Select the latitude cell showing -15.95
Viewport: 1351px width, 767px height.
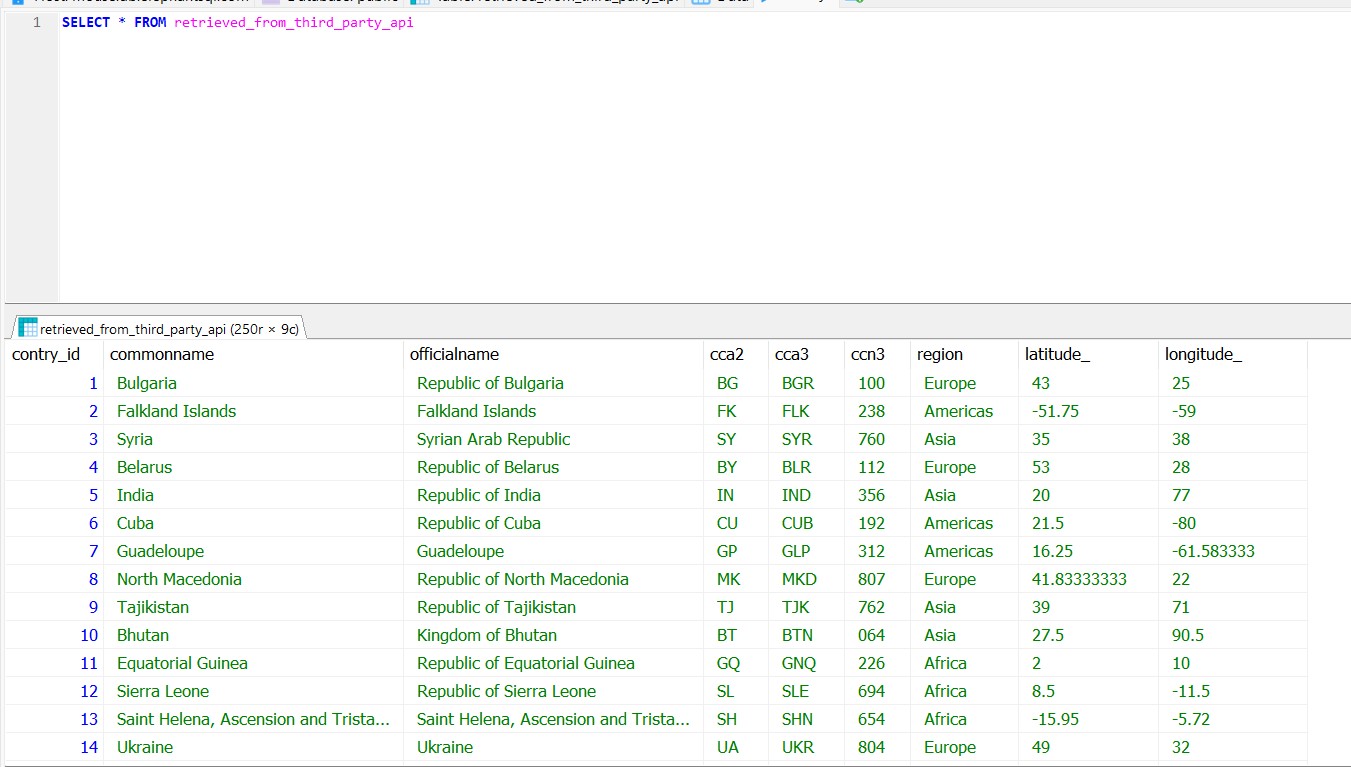pos(1088,719)
